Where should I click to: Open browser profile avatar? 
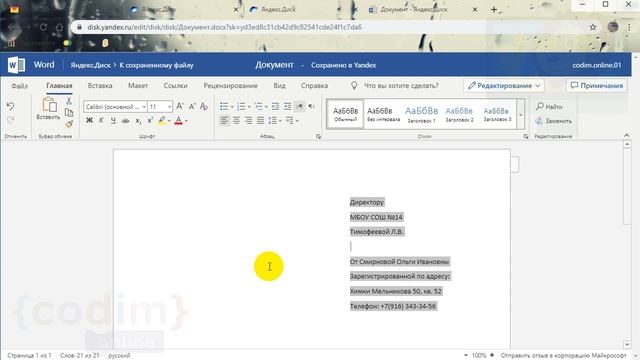click(x=613, y=27)
